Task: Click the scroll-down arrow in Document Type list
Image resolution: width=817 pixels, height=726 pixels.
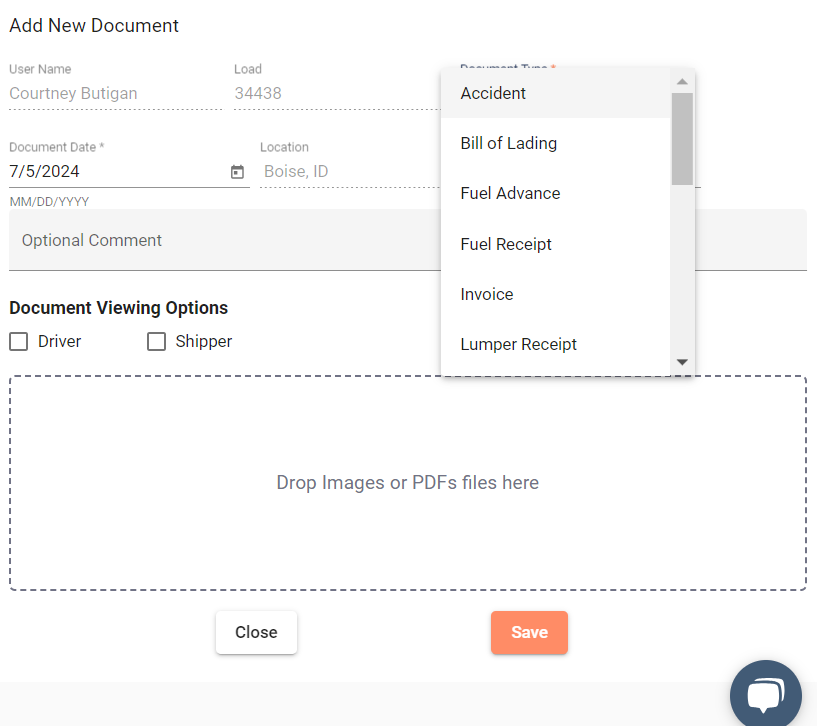Action: pyautogui.click(x=682, y=362)
